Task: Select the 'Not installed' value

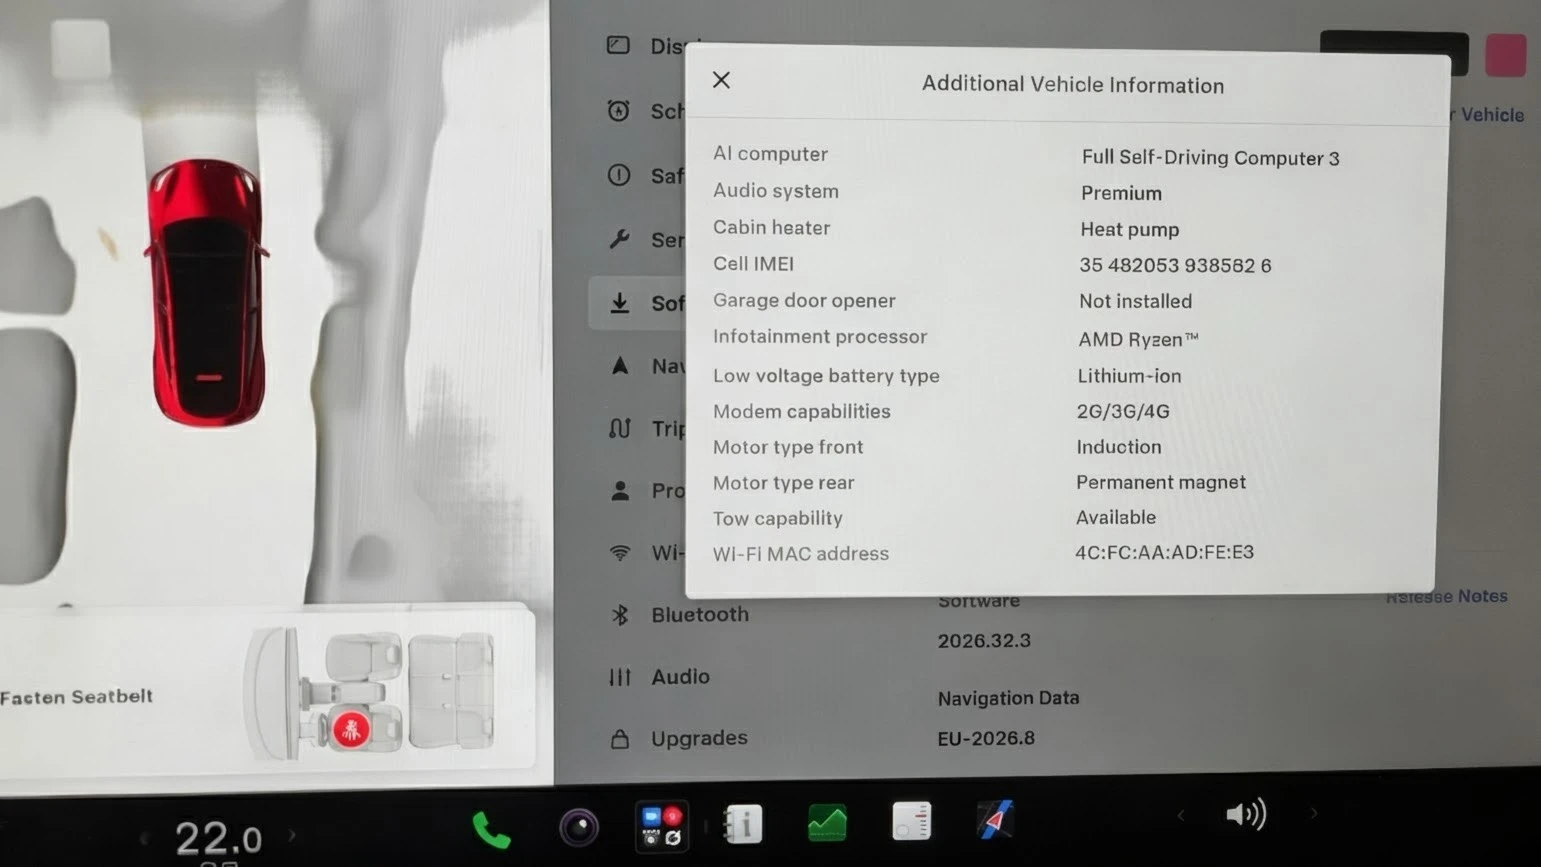Action: click(1135, 302)
